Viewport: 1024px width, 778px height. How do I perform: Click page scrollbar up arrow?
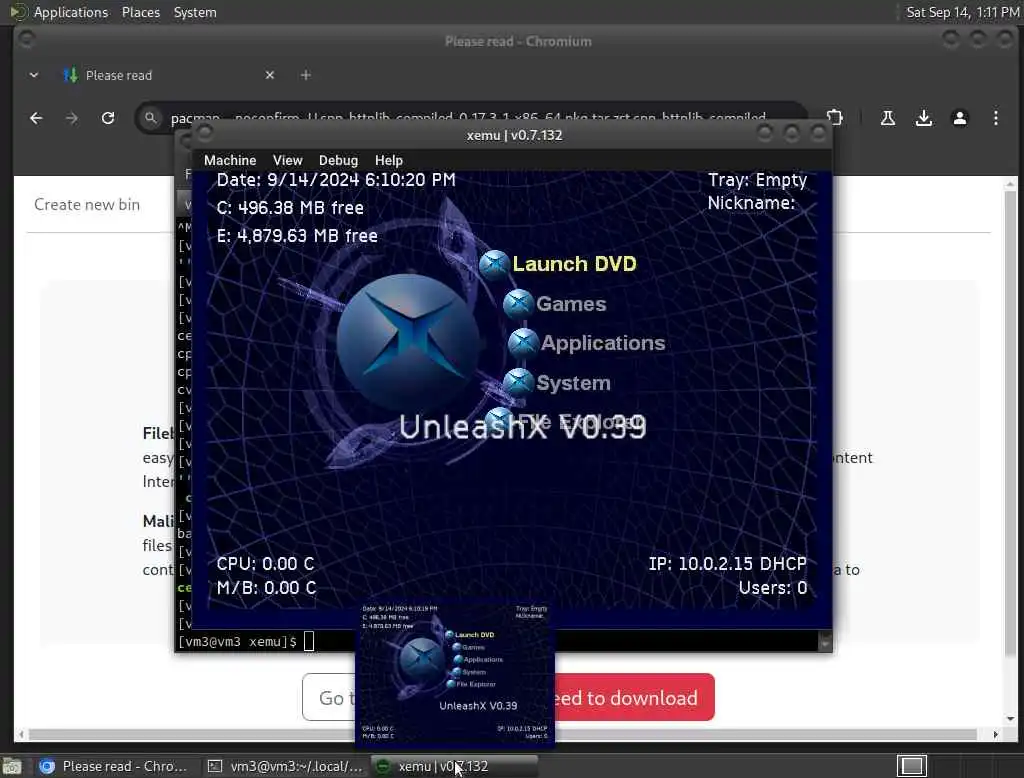[x=1011, y=184]
